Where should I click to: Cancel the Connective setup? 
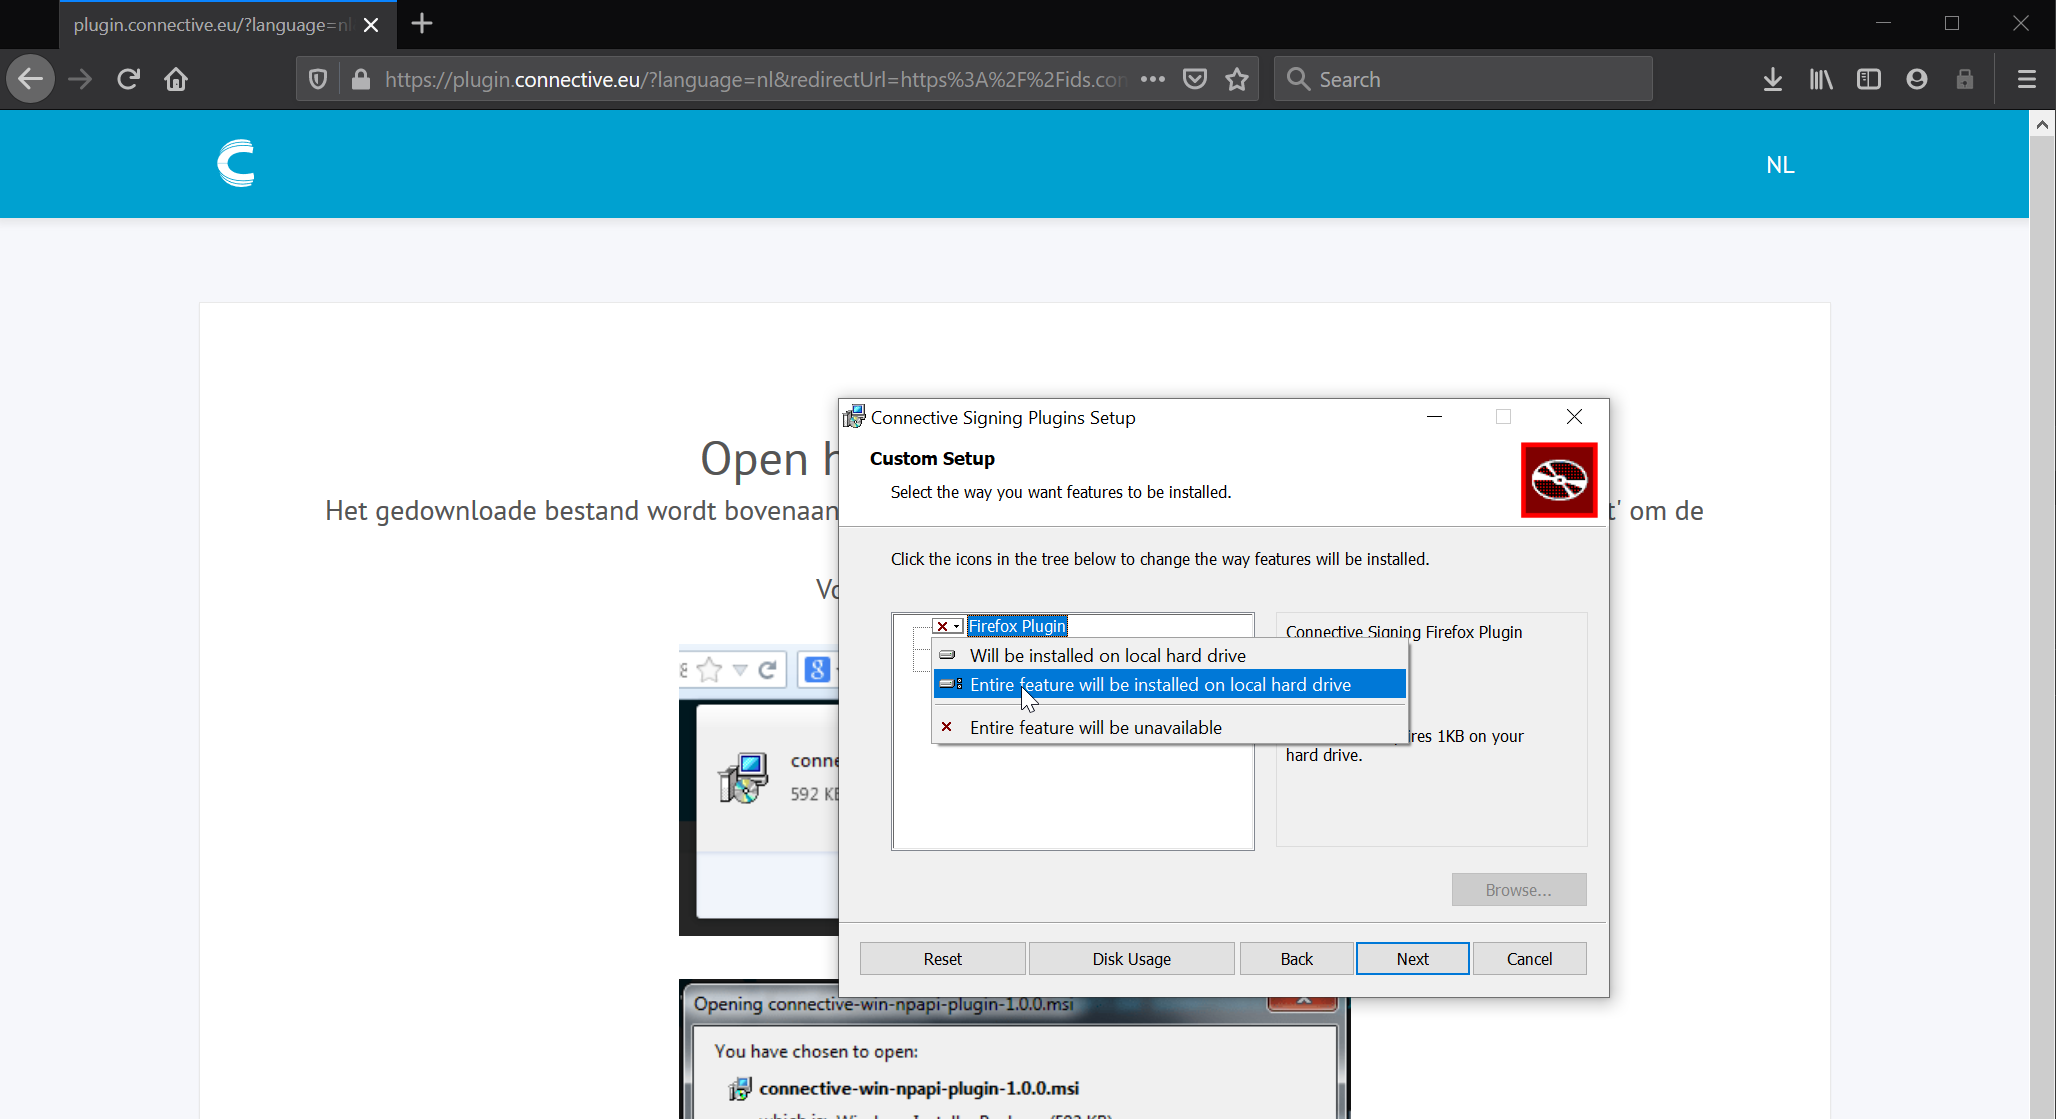click(1529, 959)
